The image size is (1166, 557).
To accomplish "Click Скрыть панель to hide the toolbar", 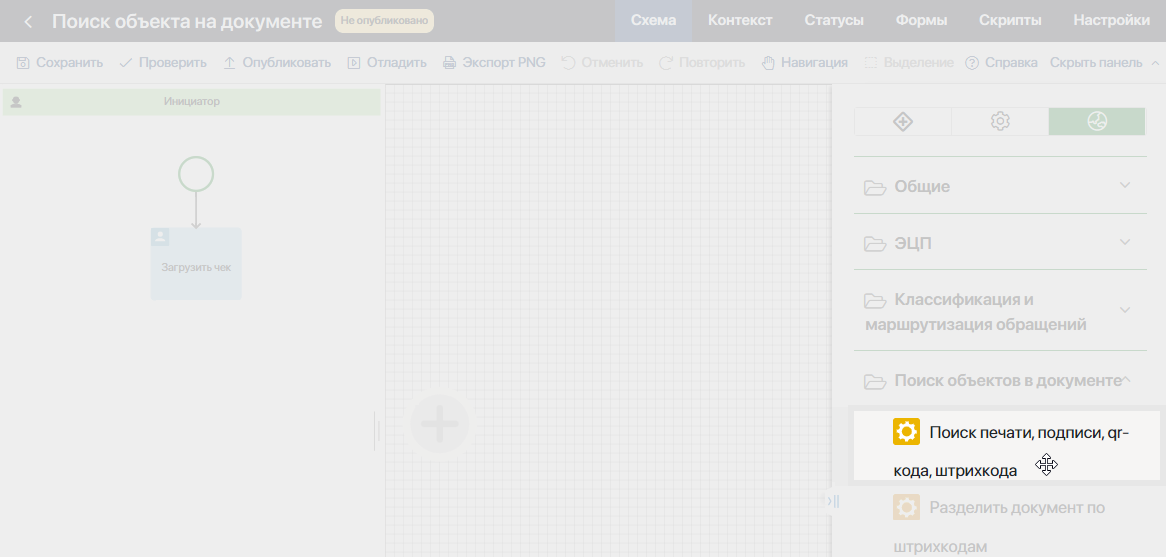I will point(1095,62).
